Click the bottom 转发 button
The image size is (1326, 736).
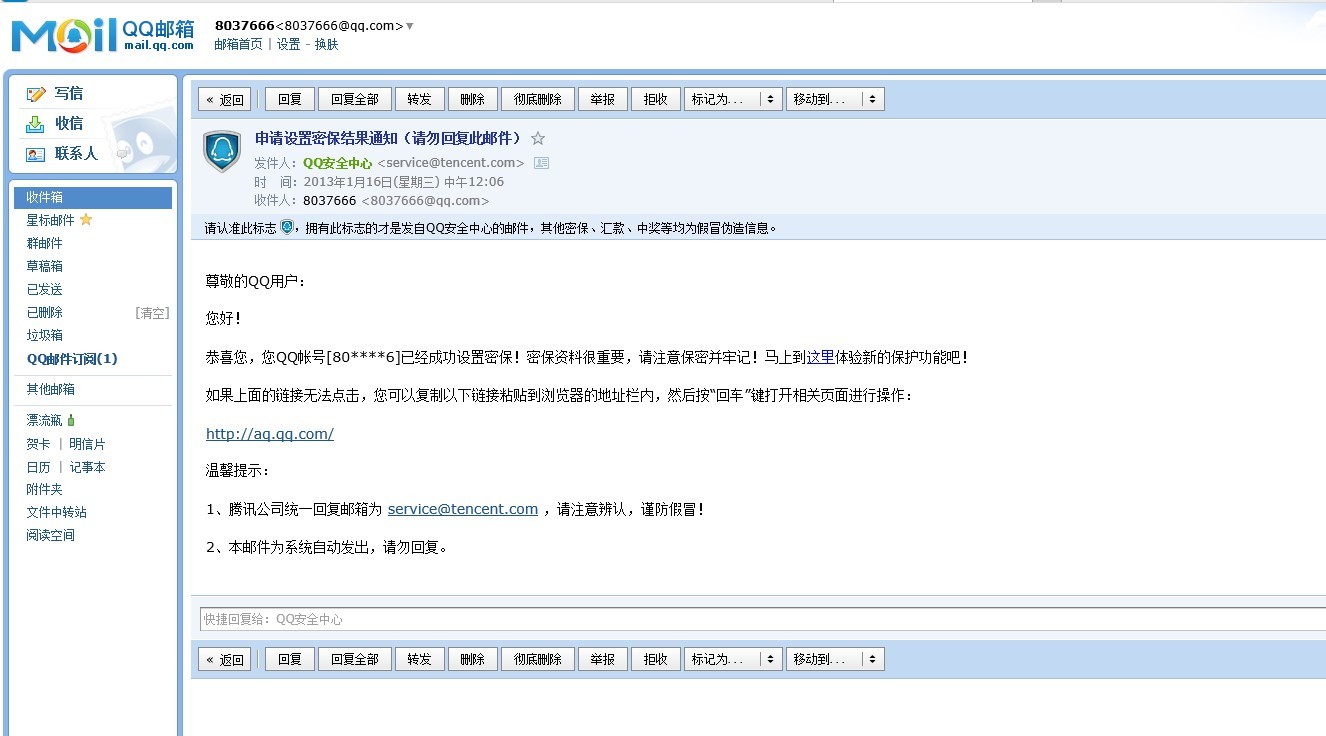[420, 659]
